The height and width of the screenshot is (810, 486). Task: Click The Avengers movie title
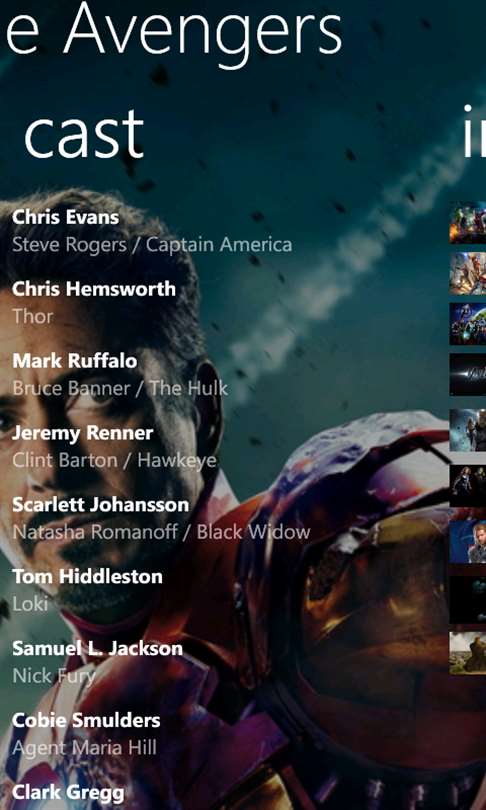(x=173, y=30)
